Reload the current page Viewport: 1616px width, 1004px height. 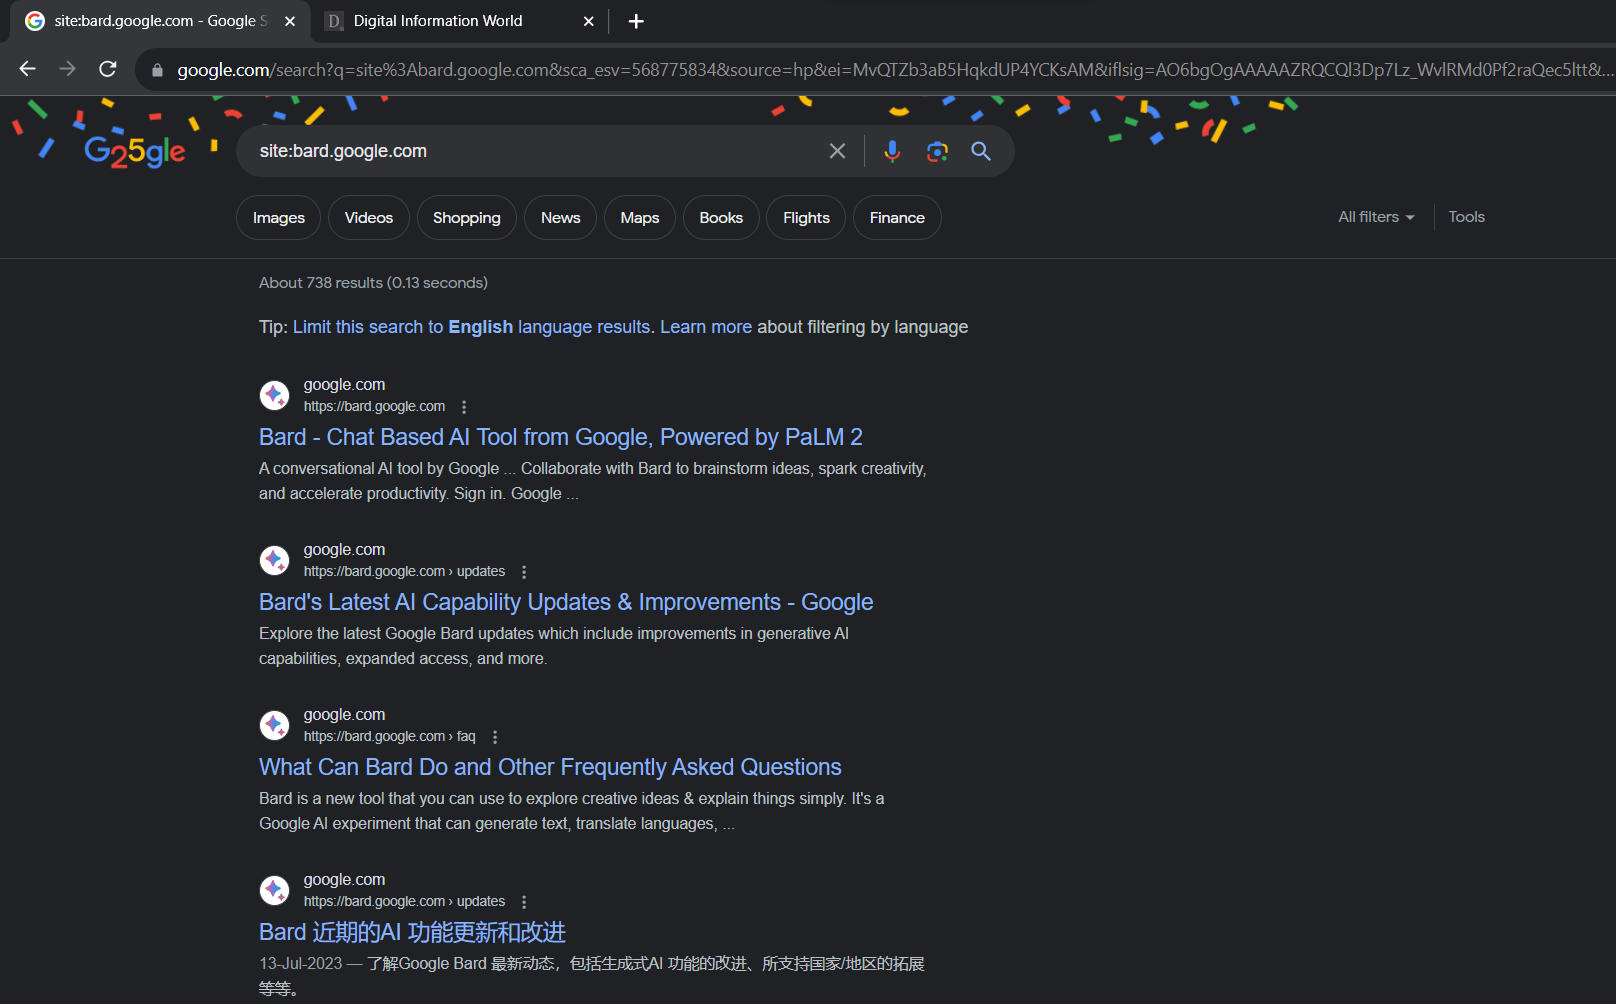coord(108,69)
